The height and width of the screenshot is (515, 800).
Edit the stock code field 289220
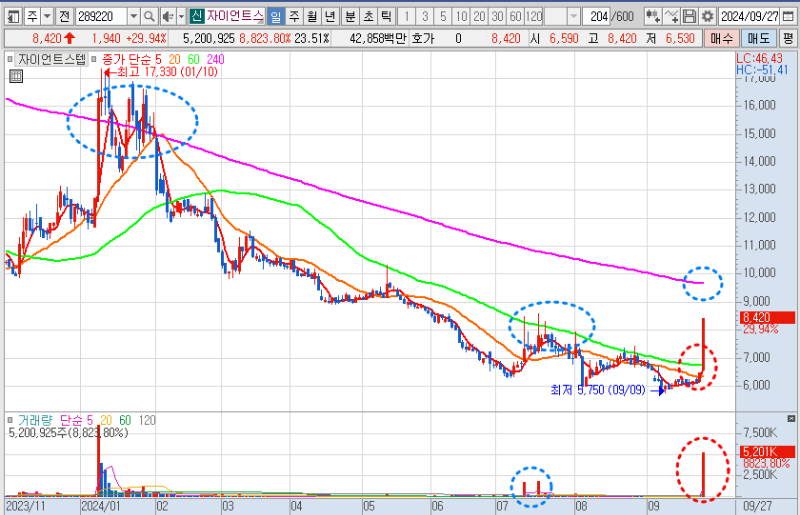[102, 17]
